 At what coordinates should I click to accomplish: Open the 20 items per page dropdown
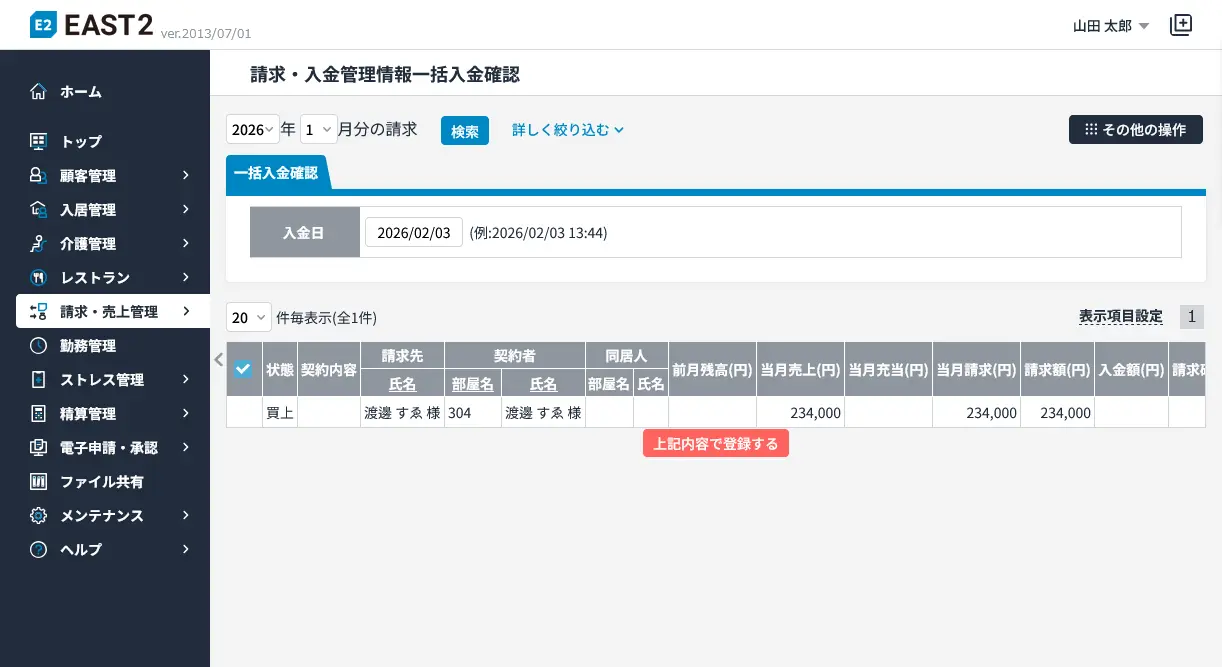(248, 318)
